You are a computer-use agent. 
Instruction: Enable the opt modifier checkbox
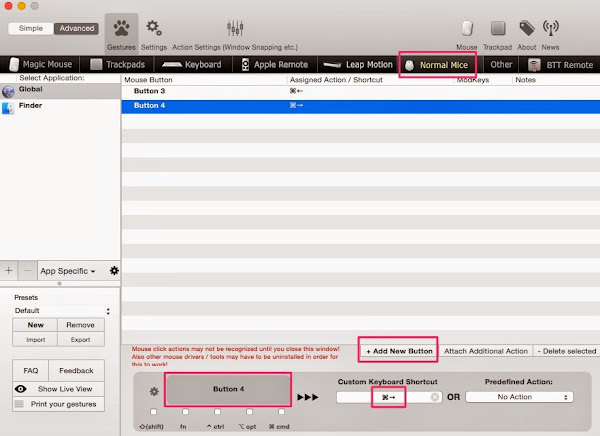[x=249, y=412]
